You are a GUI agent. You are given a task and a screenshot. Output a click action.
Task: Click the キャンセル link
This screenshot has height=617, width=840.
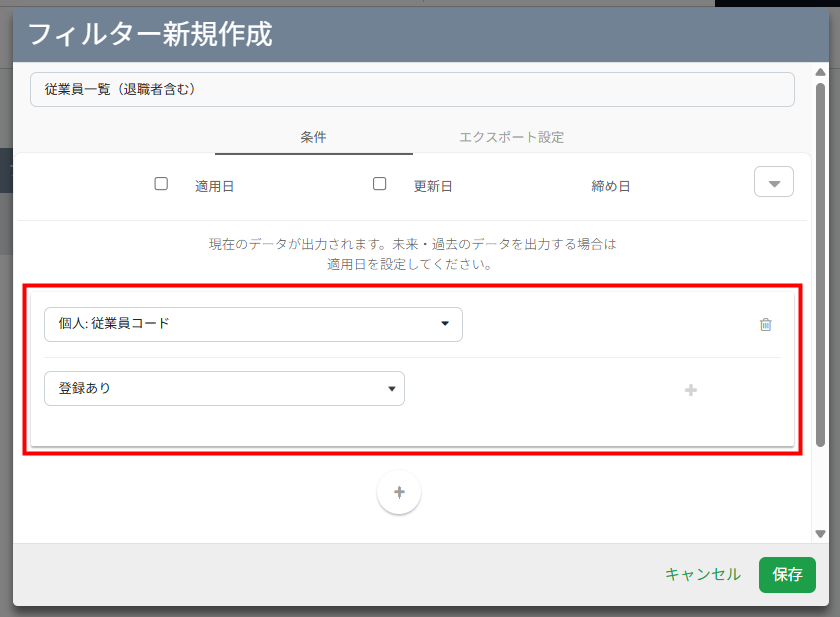tap(703, 575)
